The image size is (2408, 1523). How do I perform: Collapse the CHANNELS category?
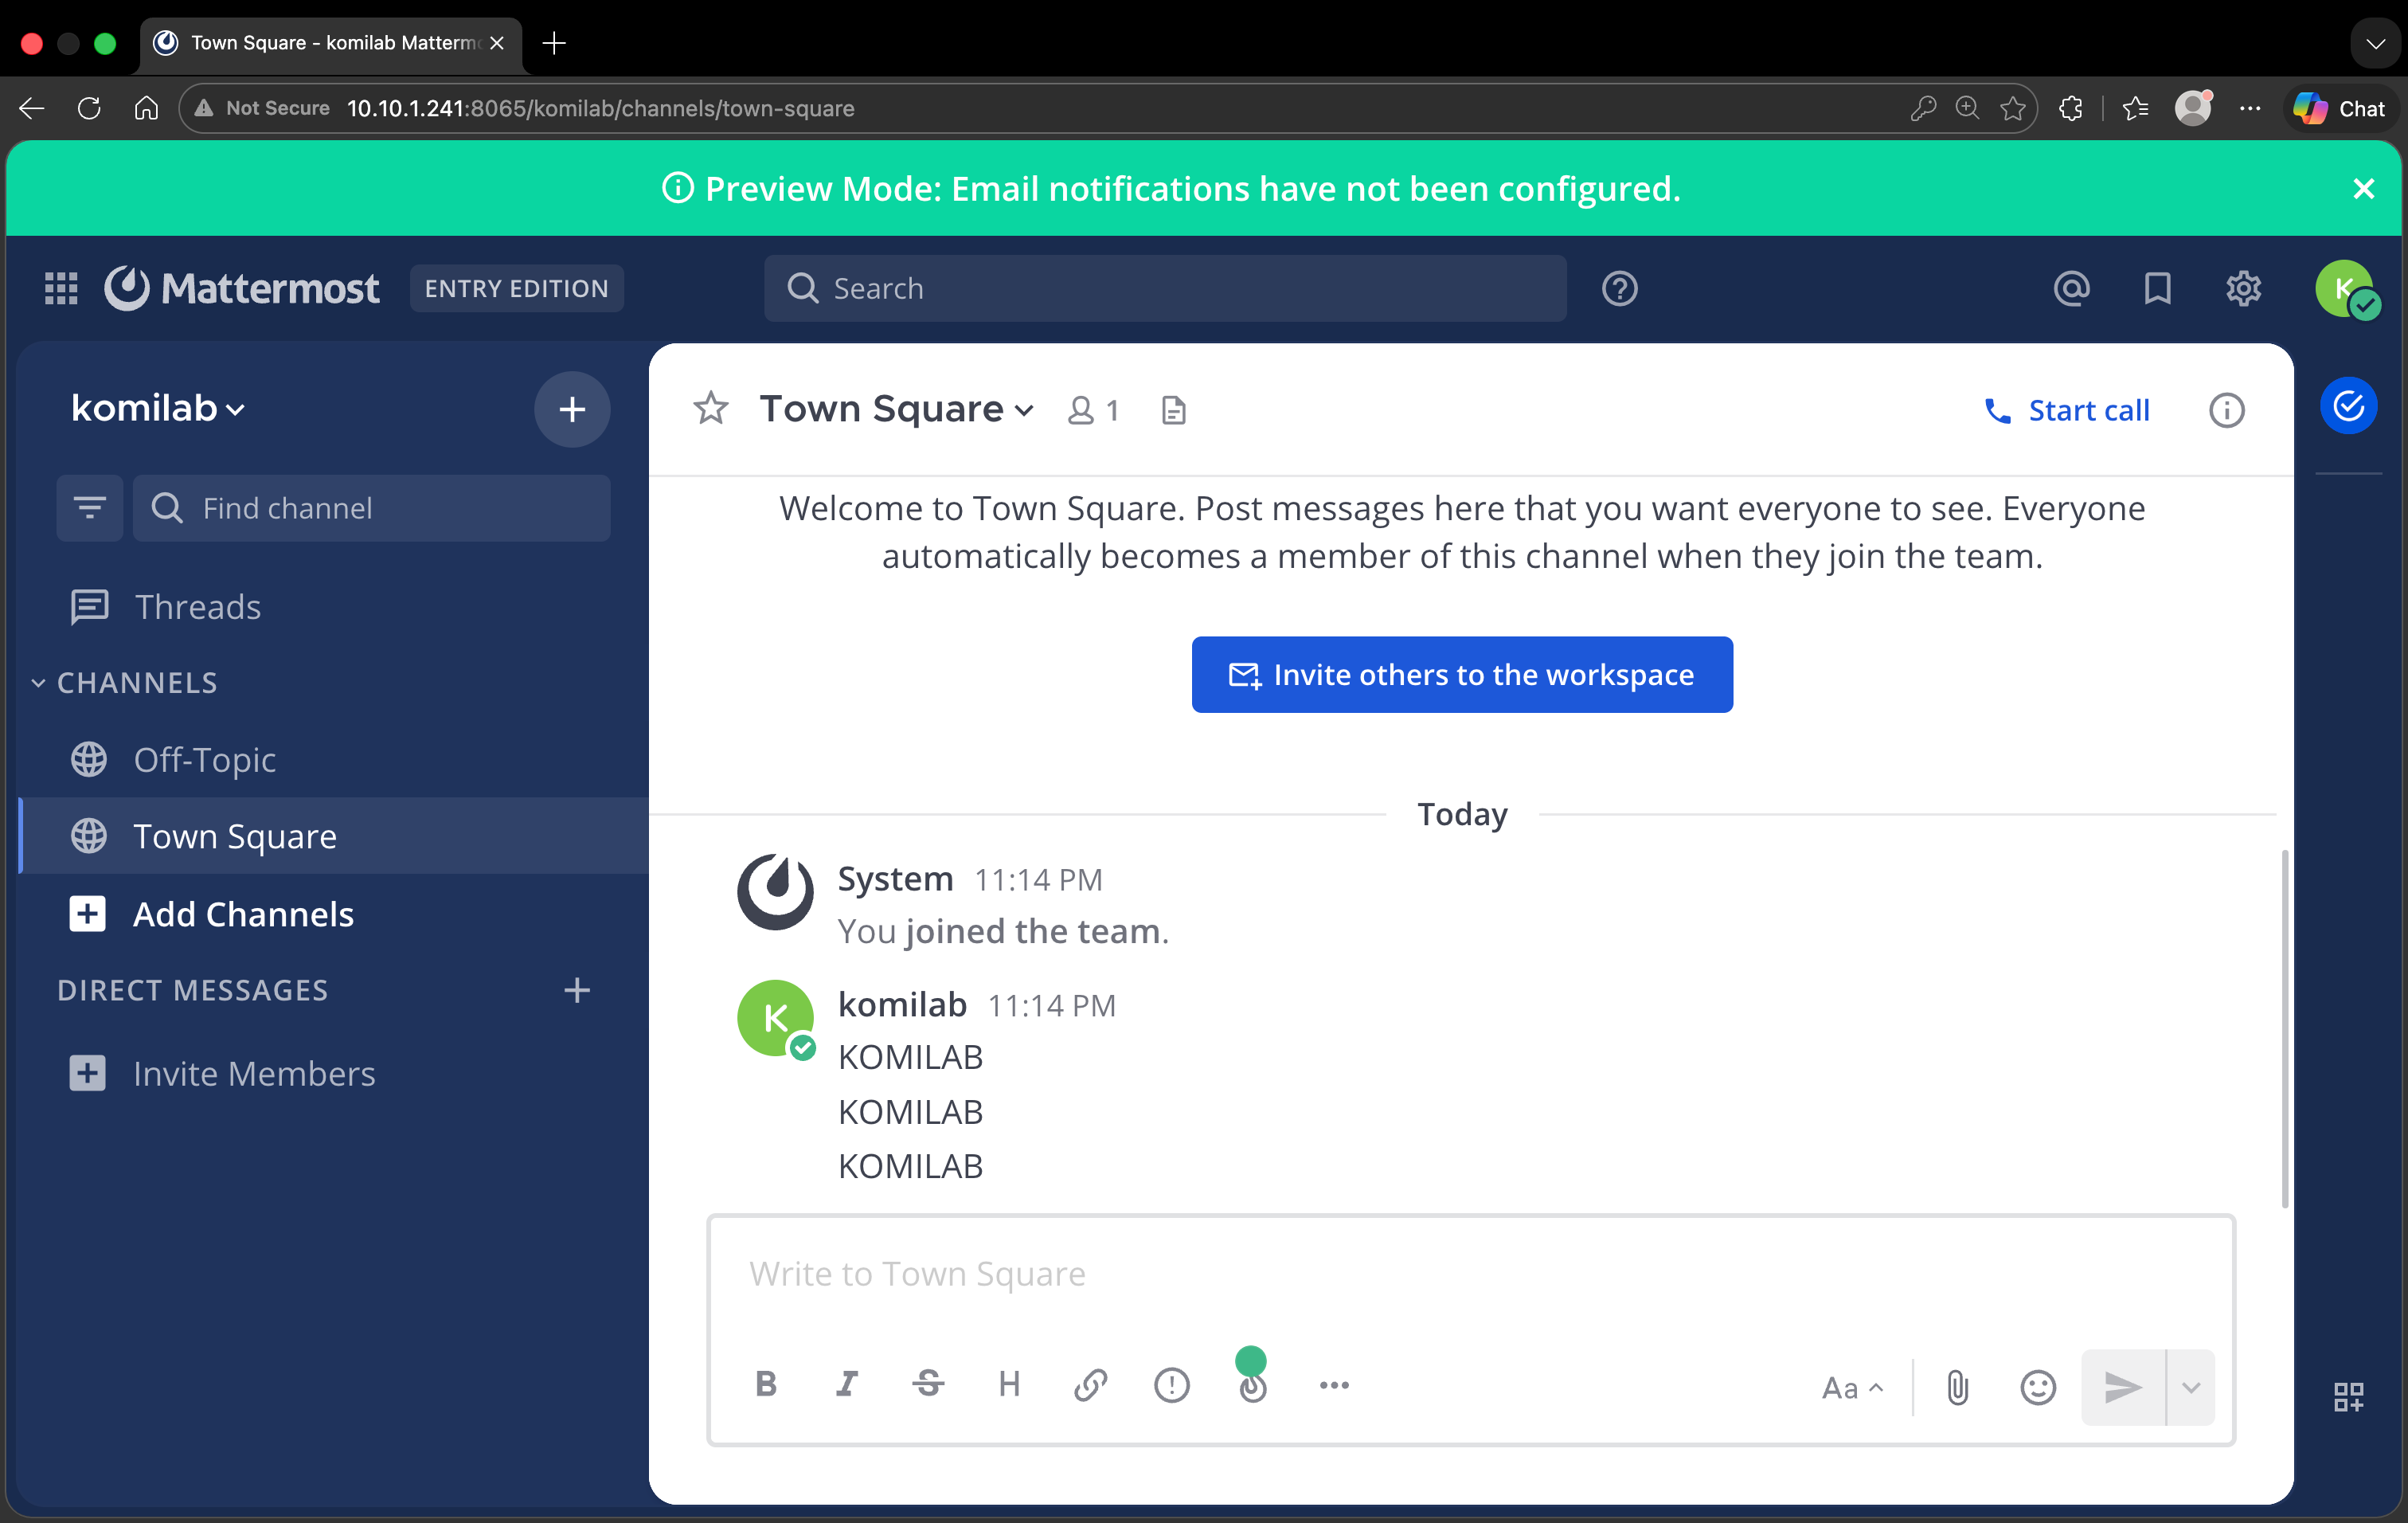point(125,683)
